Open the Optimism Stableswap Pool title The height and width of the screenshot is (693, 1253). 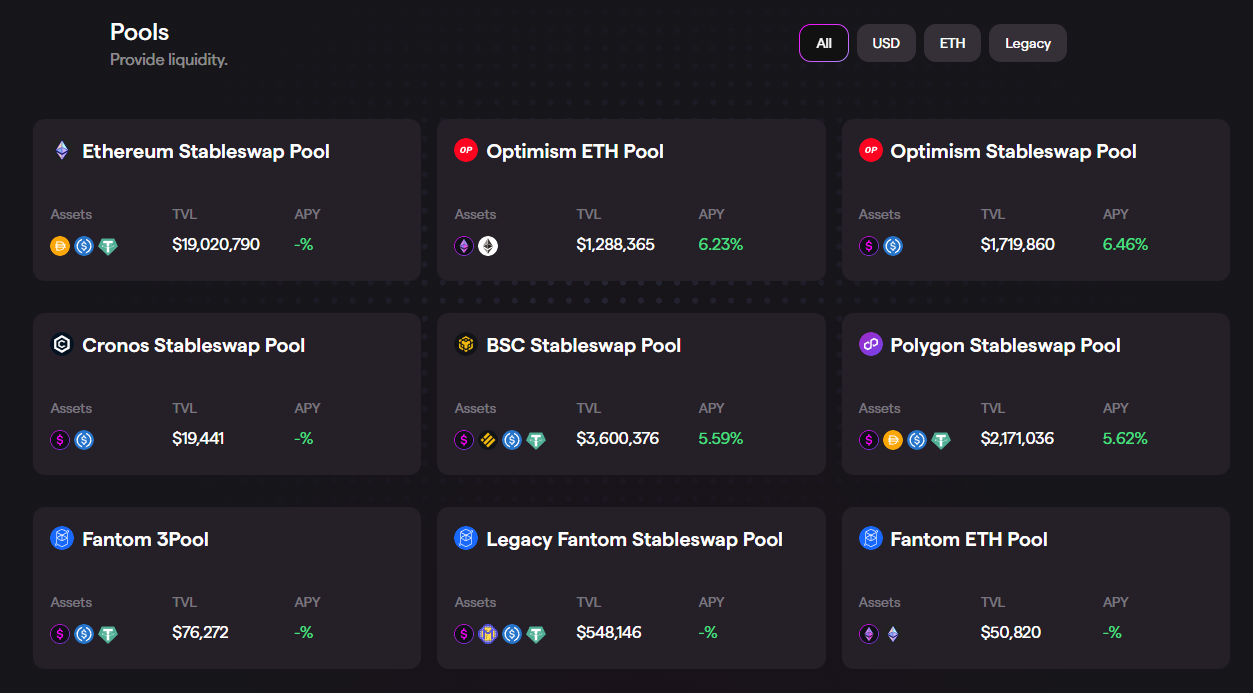[x=1013, y=152]
